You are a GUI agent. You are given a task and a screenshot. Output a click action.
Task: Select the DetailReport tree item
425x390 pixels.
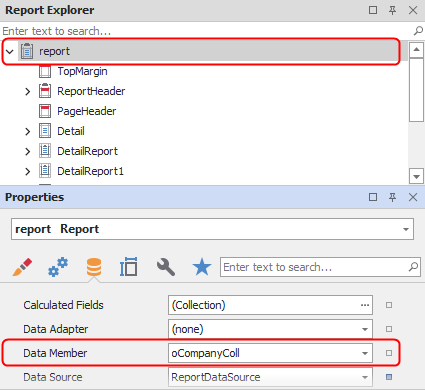pos(87,151)
